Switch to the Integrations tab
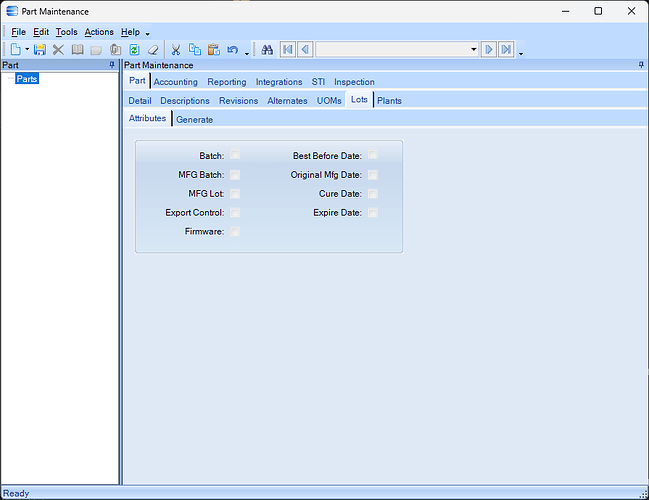This screenshot has height=500, width=649. coord(279,82)
